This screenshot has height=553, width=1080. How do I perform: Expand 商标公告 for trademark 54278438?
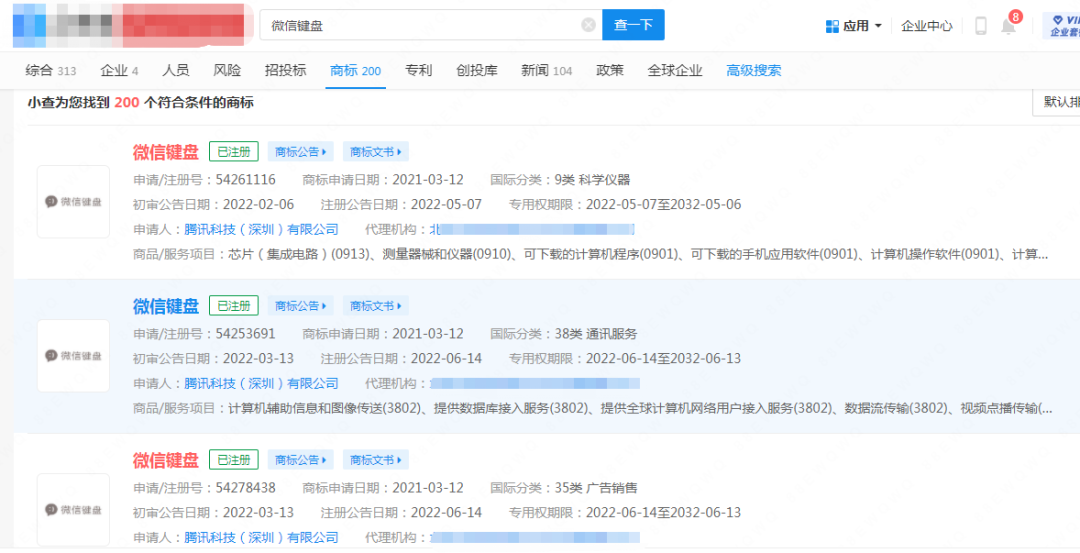[x=300, y=459]
